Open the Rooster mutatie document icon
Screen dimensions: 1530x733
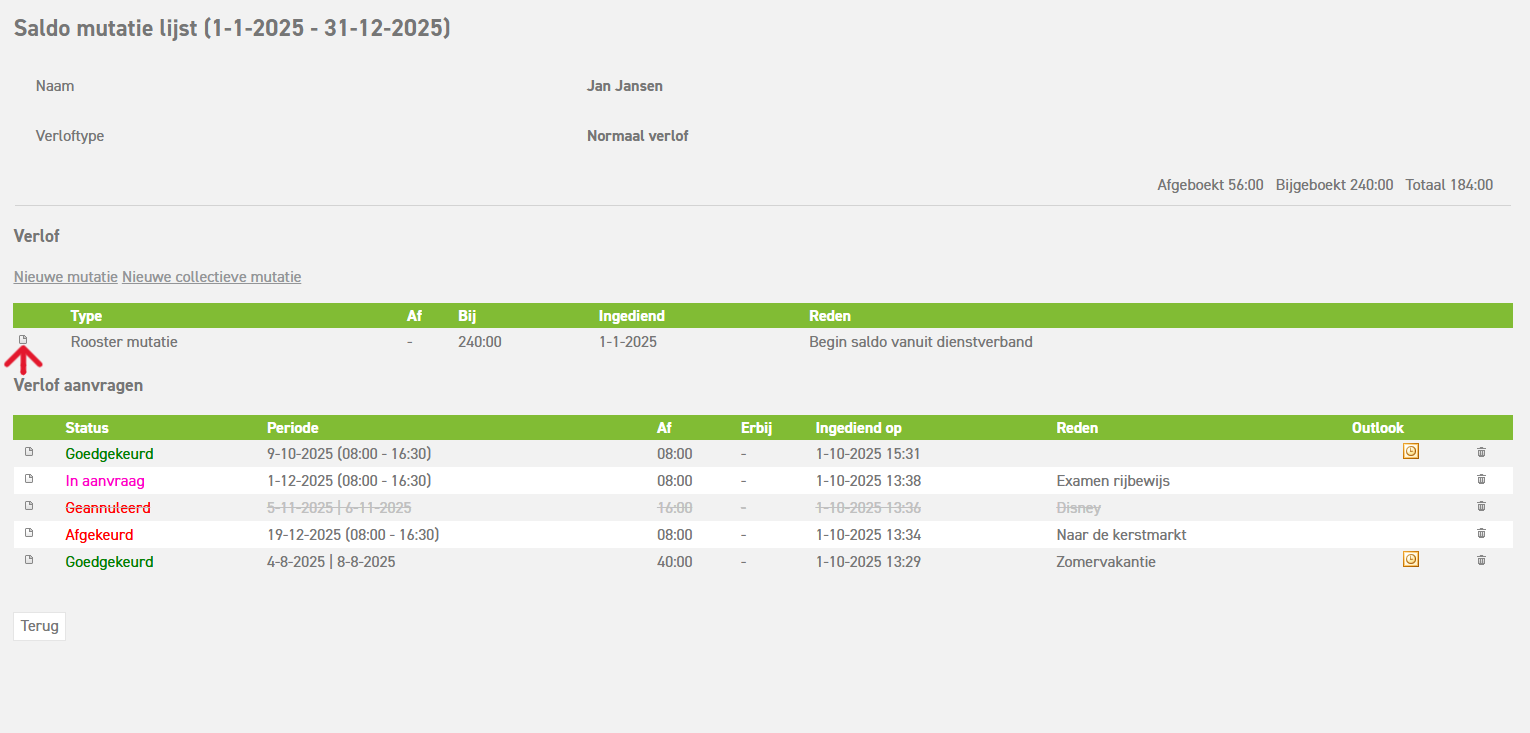(24, 340)
